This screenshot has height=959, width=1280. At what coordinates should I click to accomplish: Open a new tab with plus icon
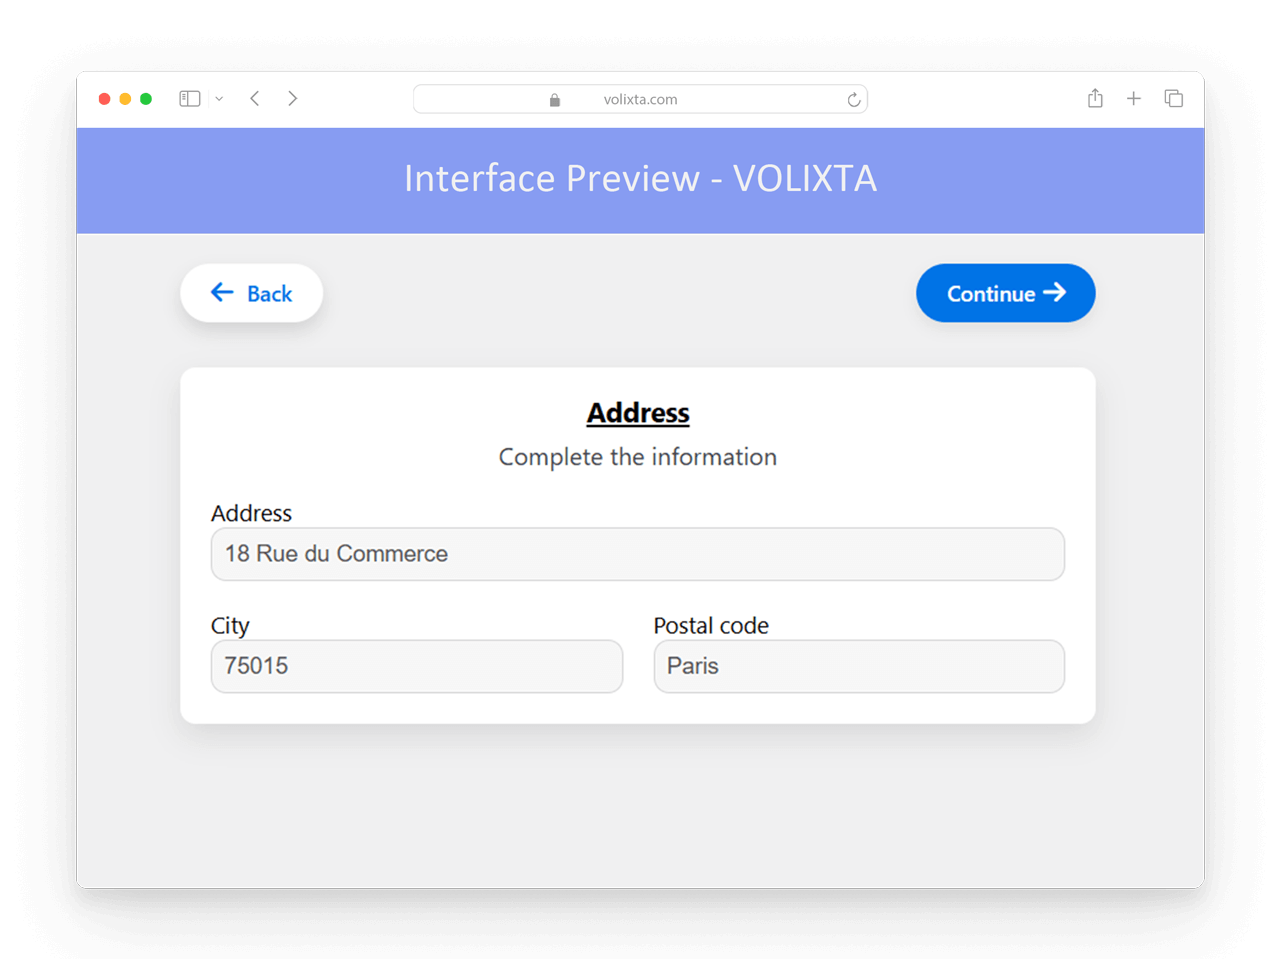point(1134,98)
